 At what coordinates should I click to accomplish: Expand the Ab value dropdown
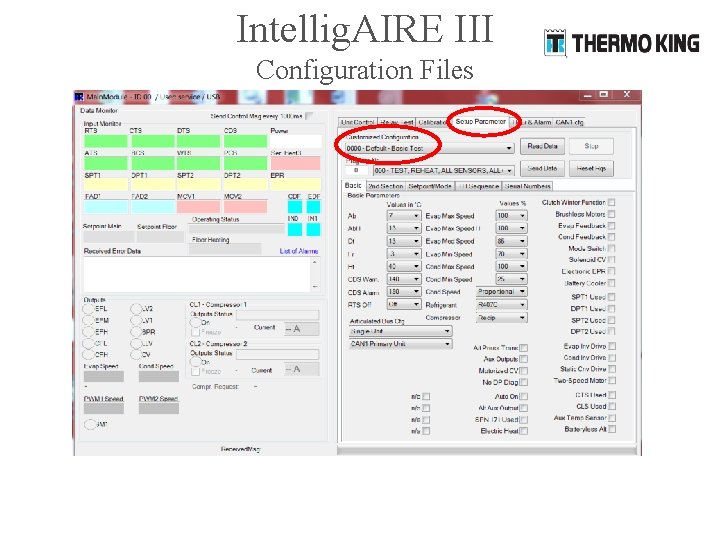click(x=404, y=216)
